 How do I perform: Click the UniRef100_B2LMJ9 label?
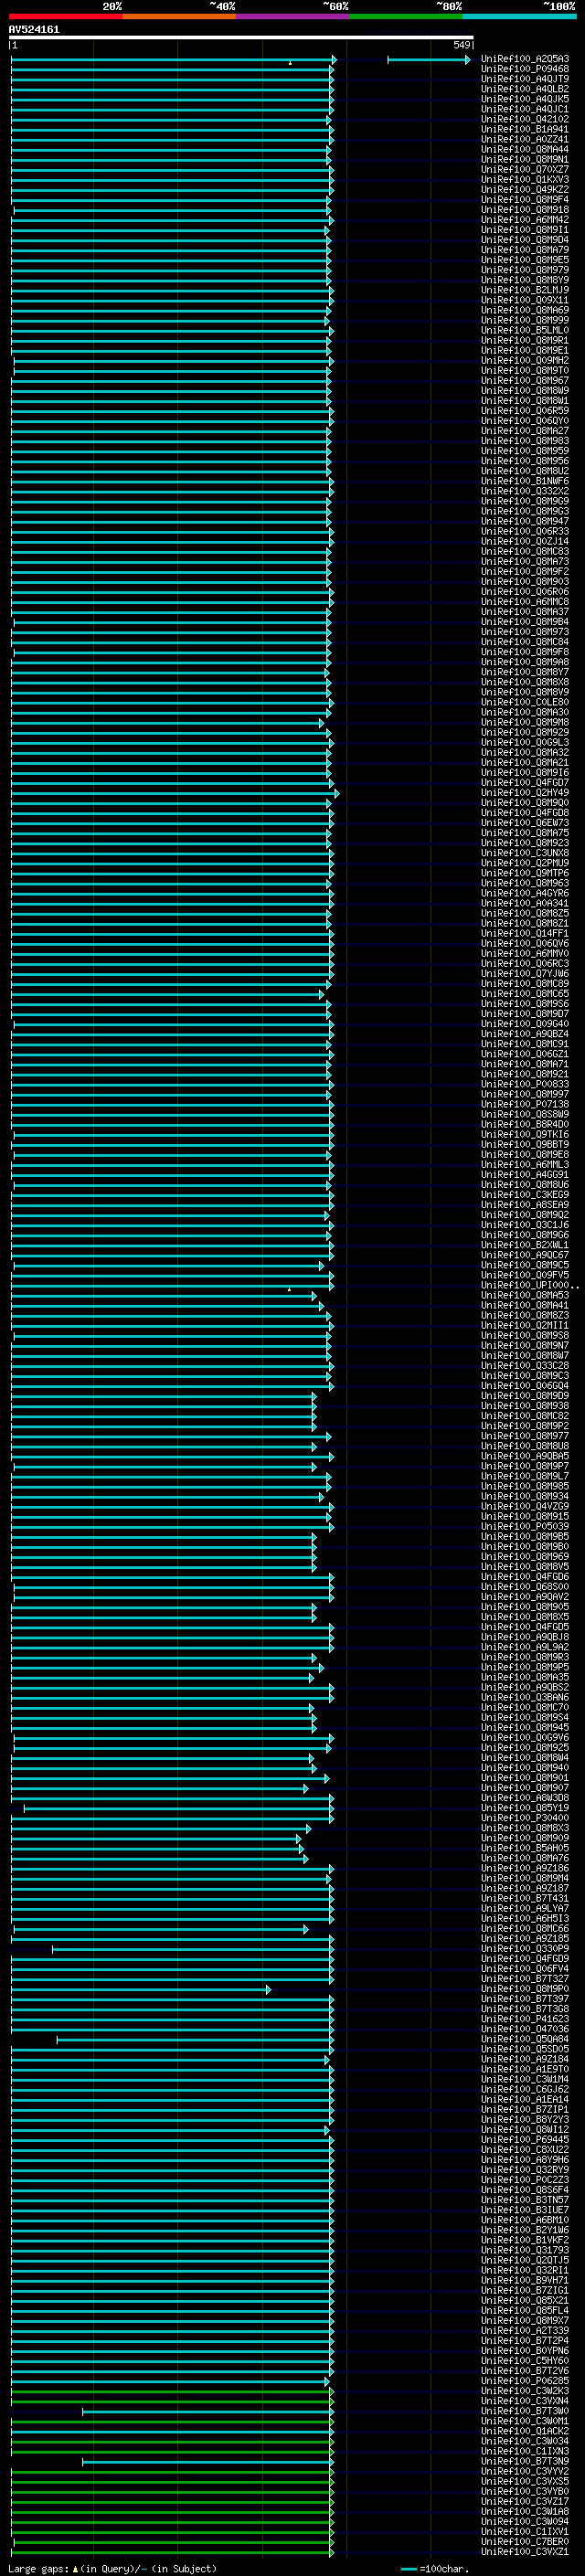click(x=524, y=290)
